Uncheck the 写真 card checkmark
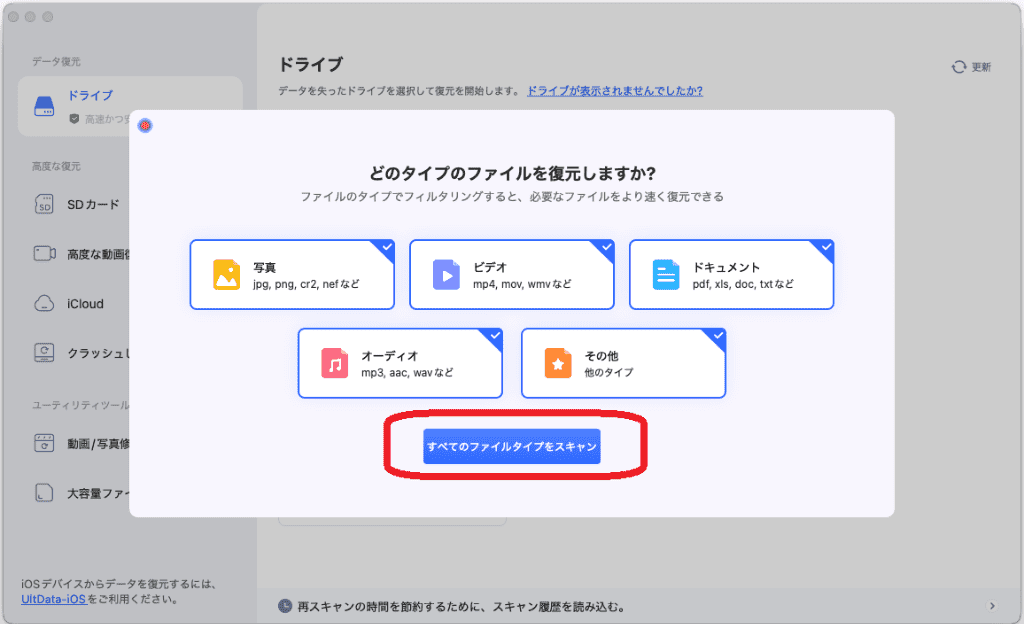The width and height of the screenshot is (1024, 624). (x=387, y=247)
